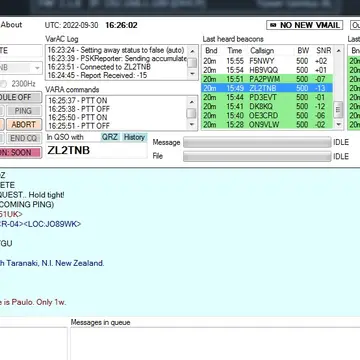Sort beacons by Bnd column header
This screenshot has width=360, height=360.
coord(211,51)
